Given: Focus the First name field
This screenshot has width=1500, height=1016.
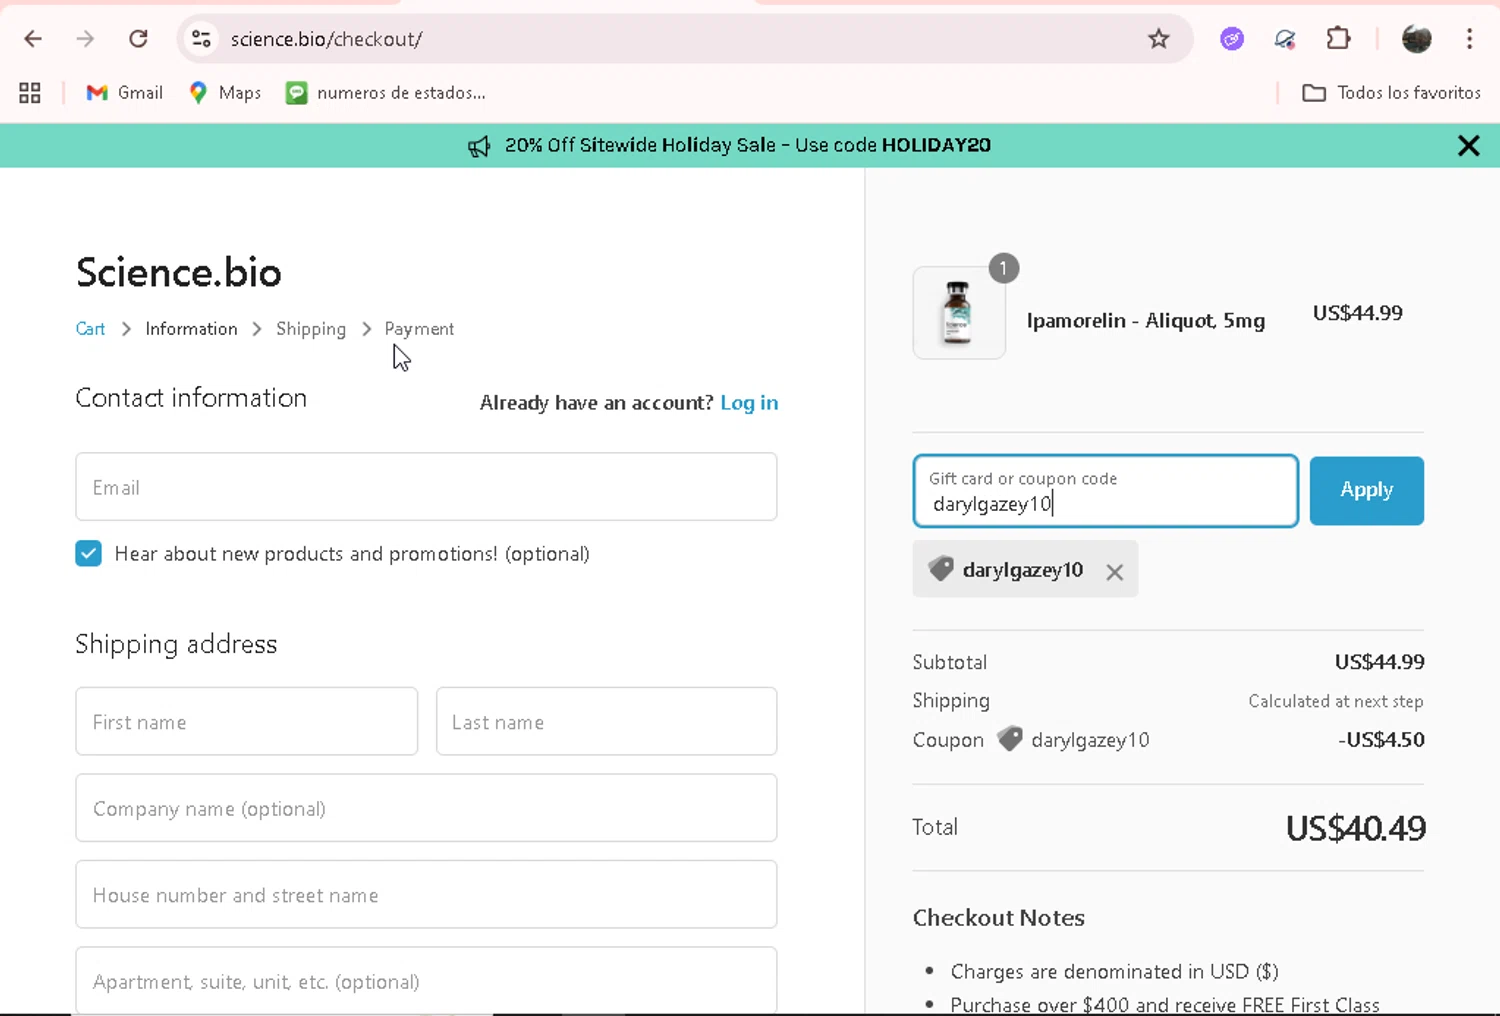Looking at the screenshot, I should [247, 721].
